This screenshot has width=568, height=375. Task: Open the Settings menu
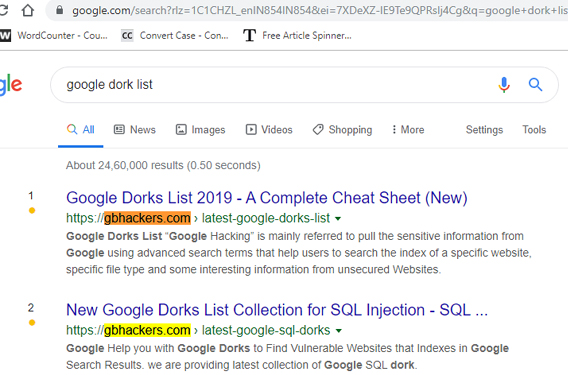click(x=484, y=130)
